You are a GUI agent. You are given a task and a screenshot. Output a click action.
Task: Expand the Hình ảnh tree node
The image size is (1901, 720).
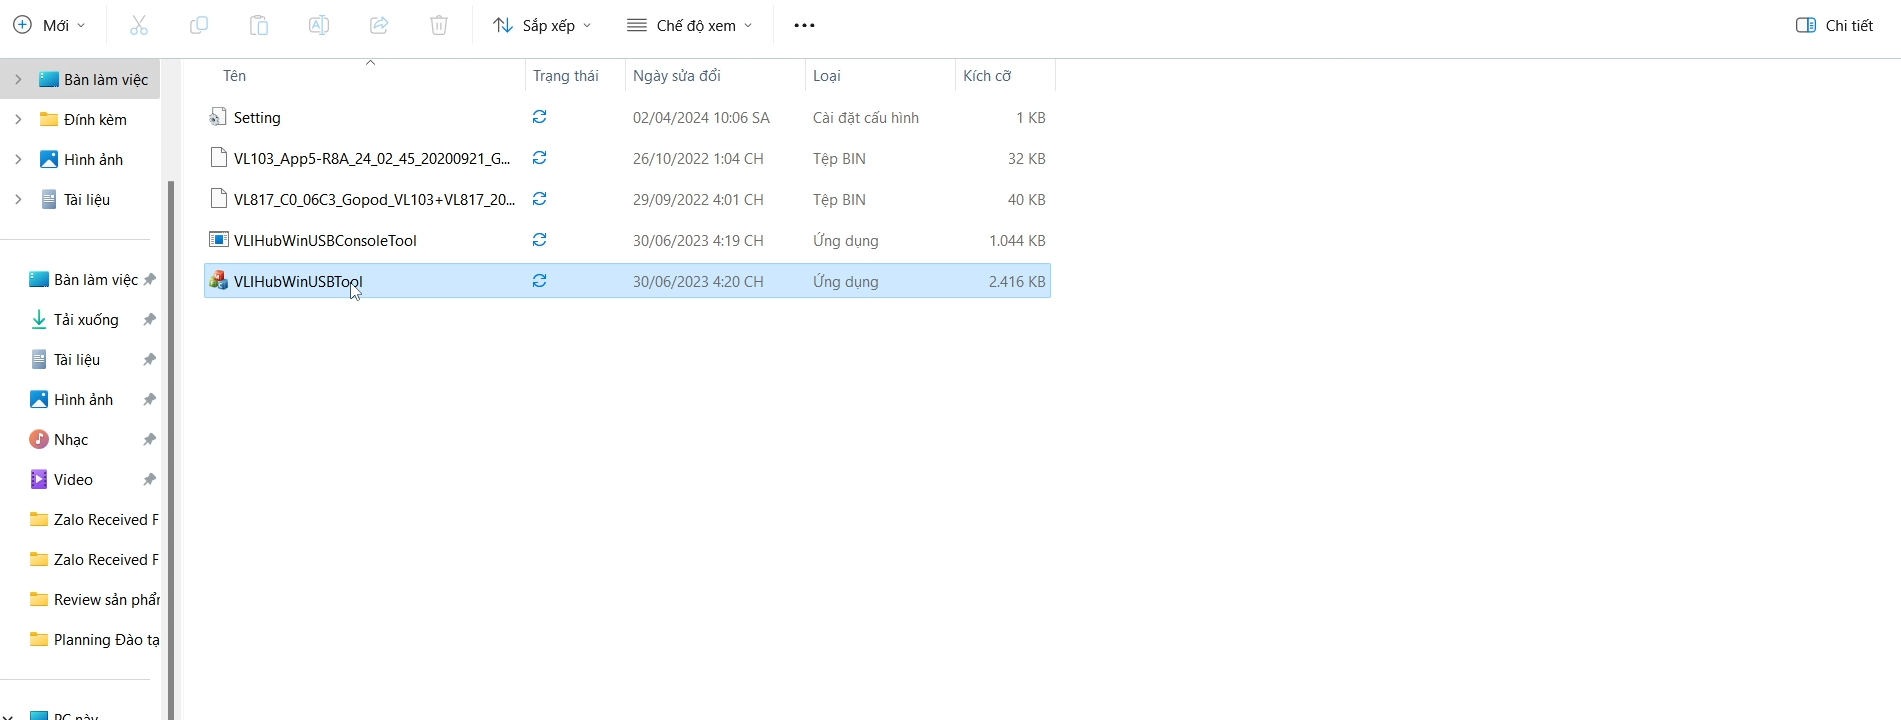18,159
